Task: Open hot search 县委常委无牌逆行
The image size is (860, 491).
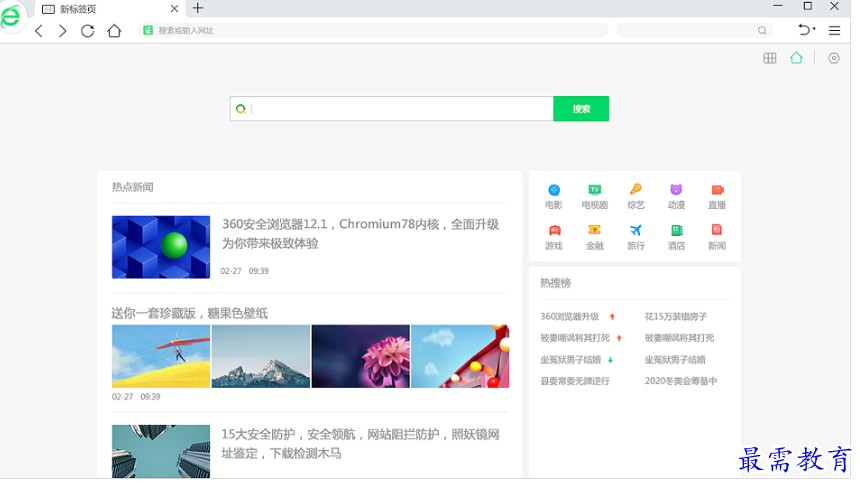Action: [x=575, y=381]
